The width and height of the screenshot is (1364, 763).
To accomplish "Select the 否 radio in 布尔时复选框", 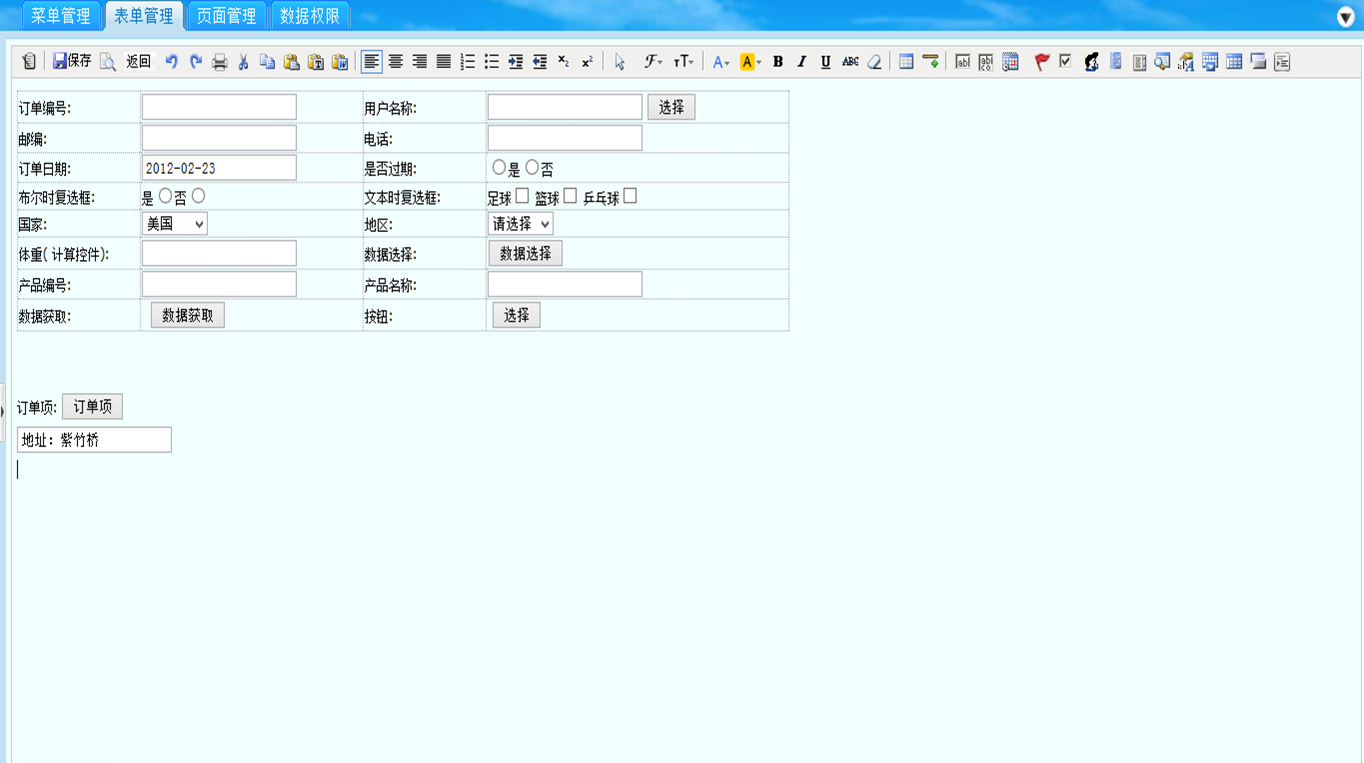I will (x=198, y=195).
